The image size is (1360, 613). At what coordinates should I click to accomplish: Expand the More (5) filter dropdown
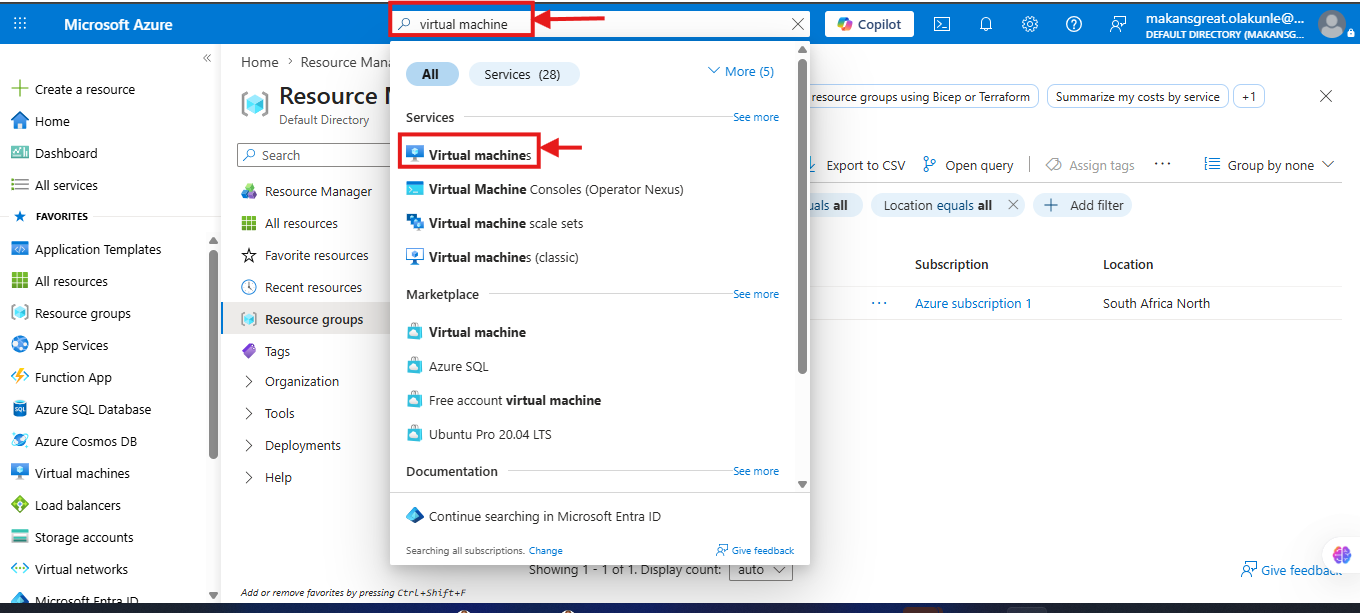pos(740,71)
